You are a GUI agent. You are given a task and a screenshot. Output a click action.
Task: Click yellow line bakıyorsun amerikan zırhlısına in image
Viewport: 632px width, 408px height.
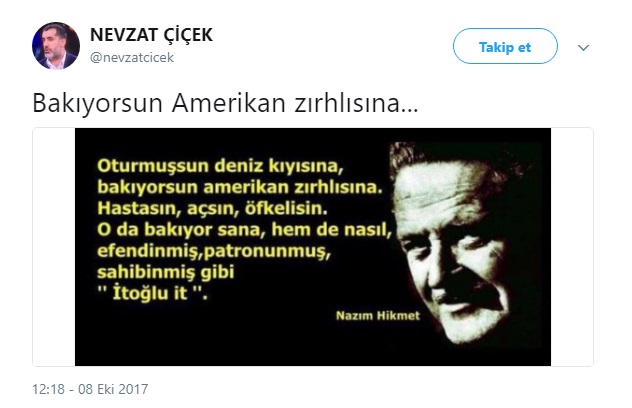(x=239, y=187)
